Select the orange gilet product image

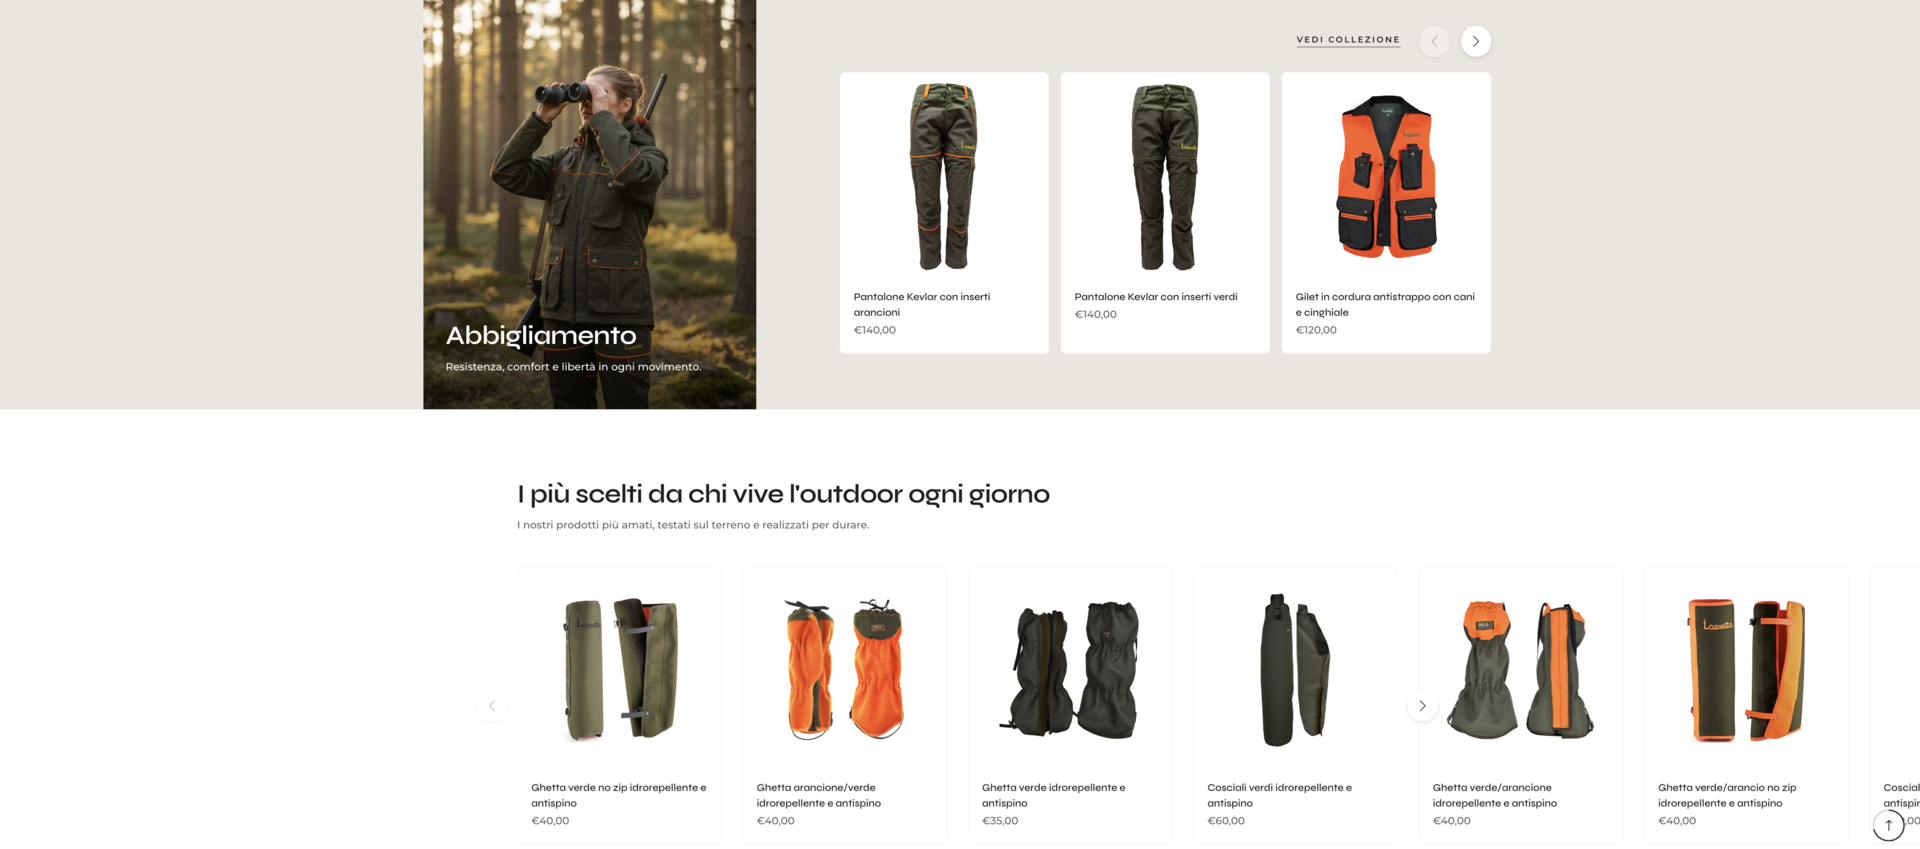click(x=1386, y=177)
